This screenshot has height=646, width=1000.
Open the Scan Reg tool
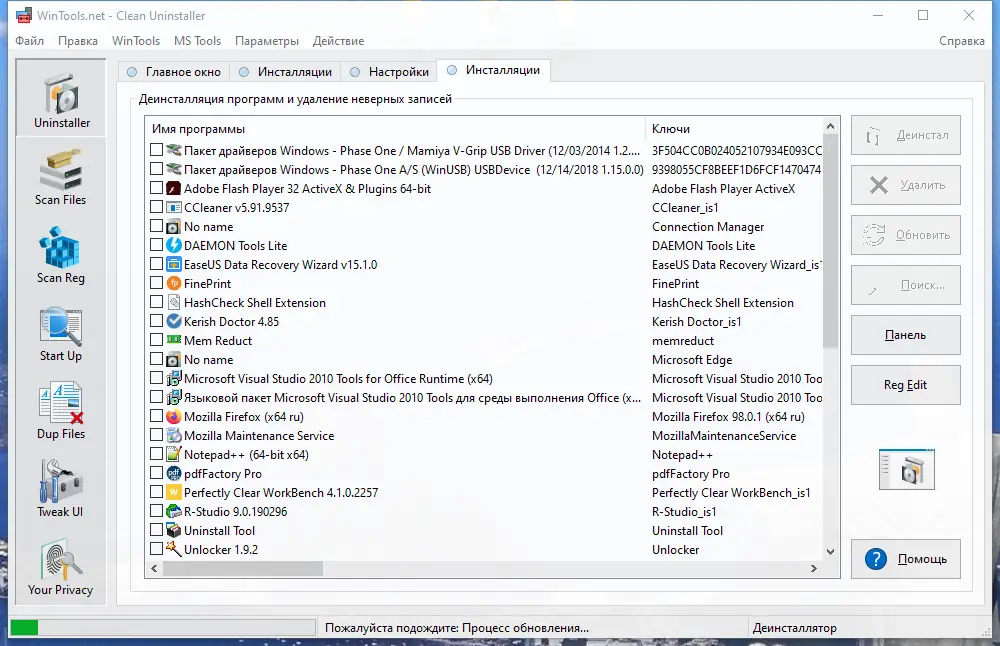tap(61, 256)
